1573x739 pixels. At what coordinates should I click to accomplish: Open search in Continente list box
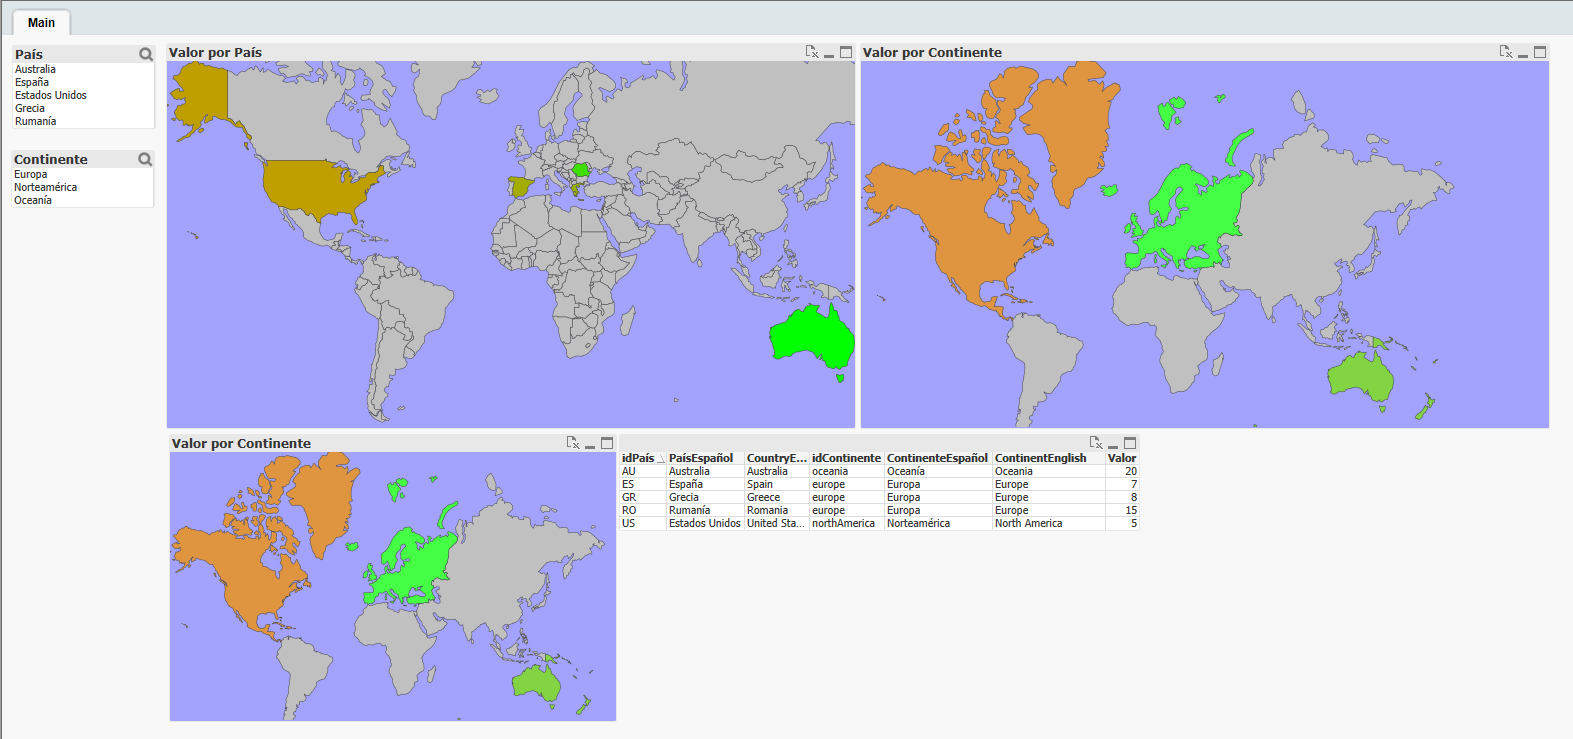pos(145,159)
